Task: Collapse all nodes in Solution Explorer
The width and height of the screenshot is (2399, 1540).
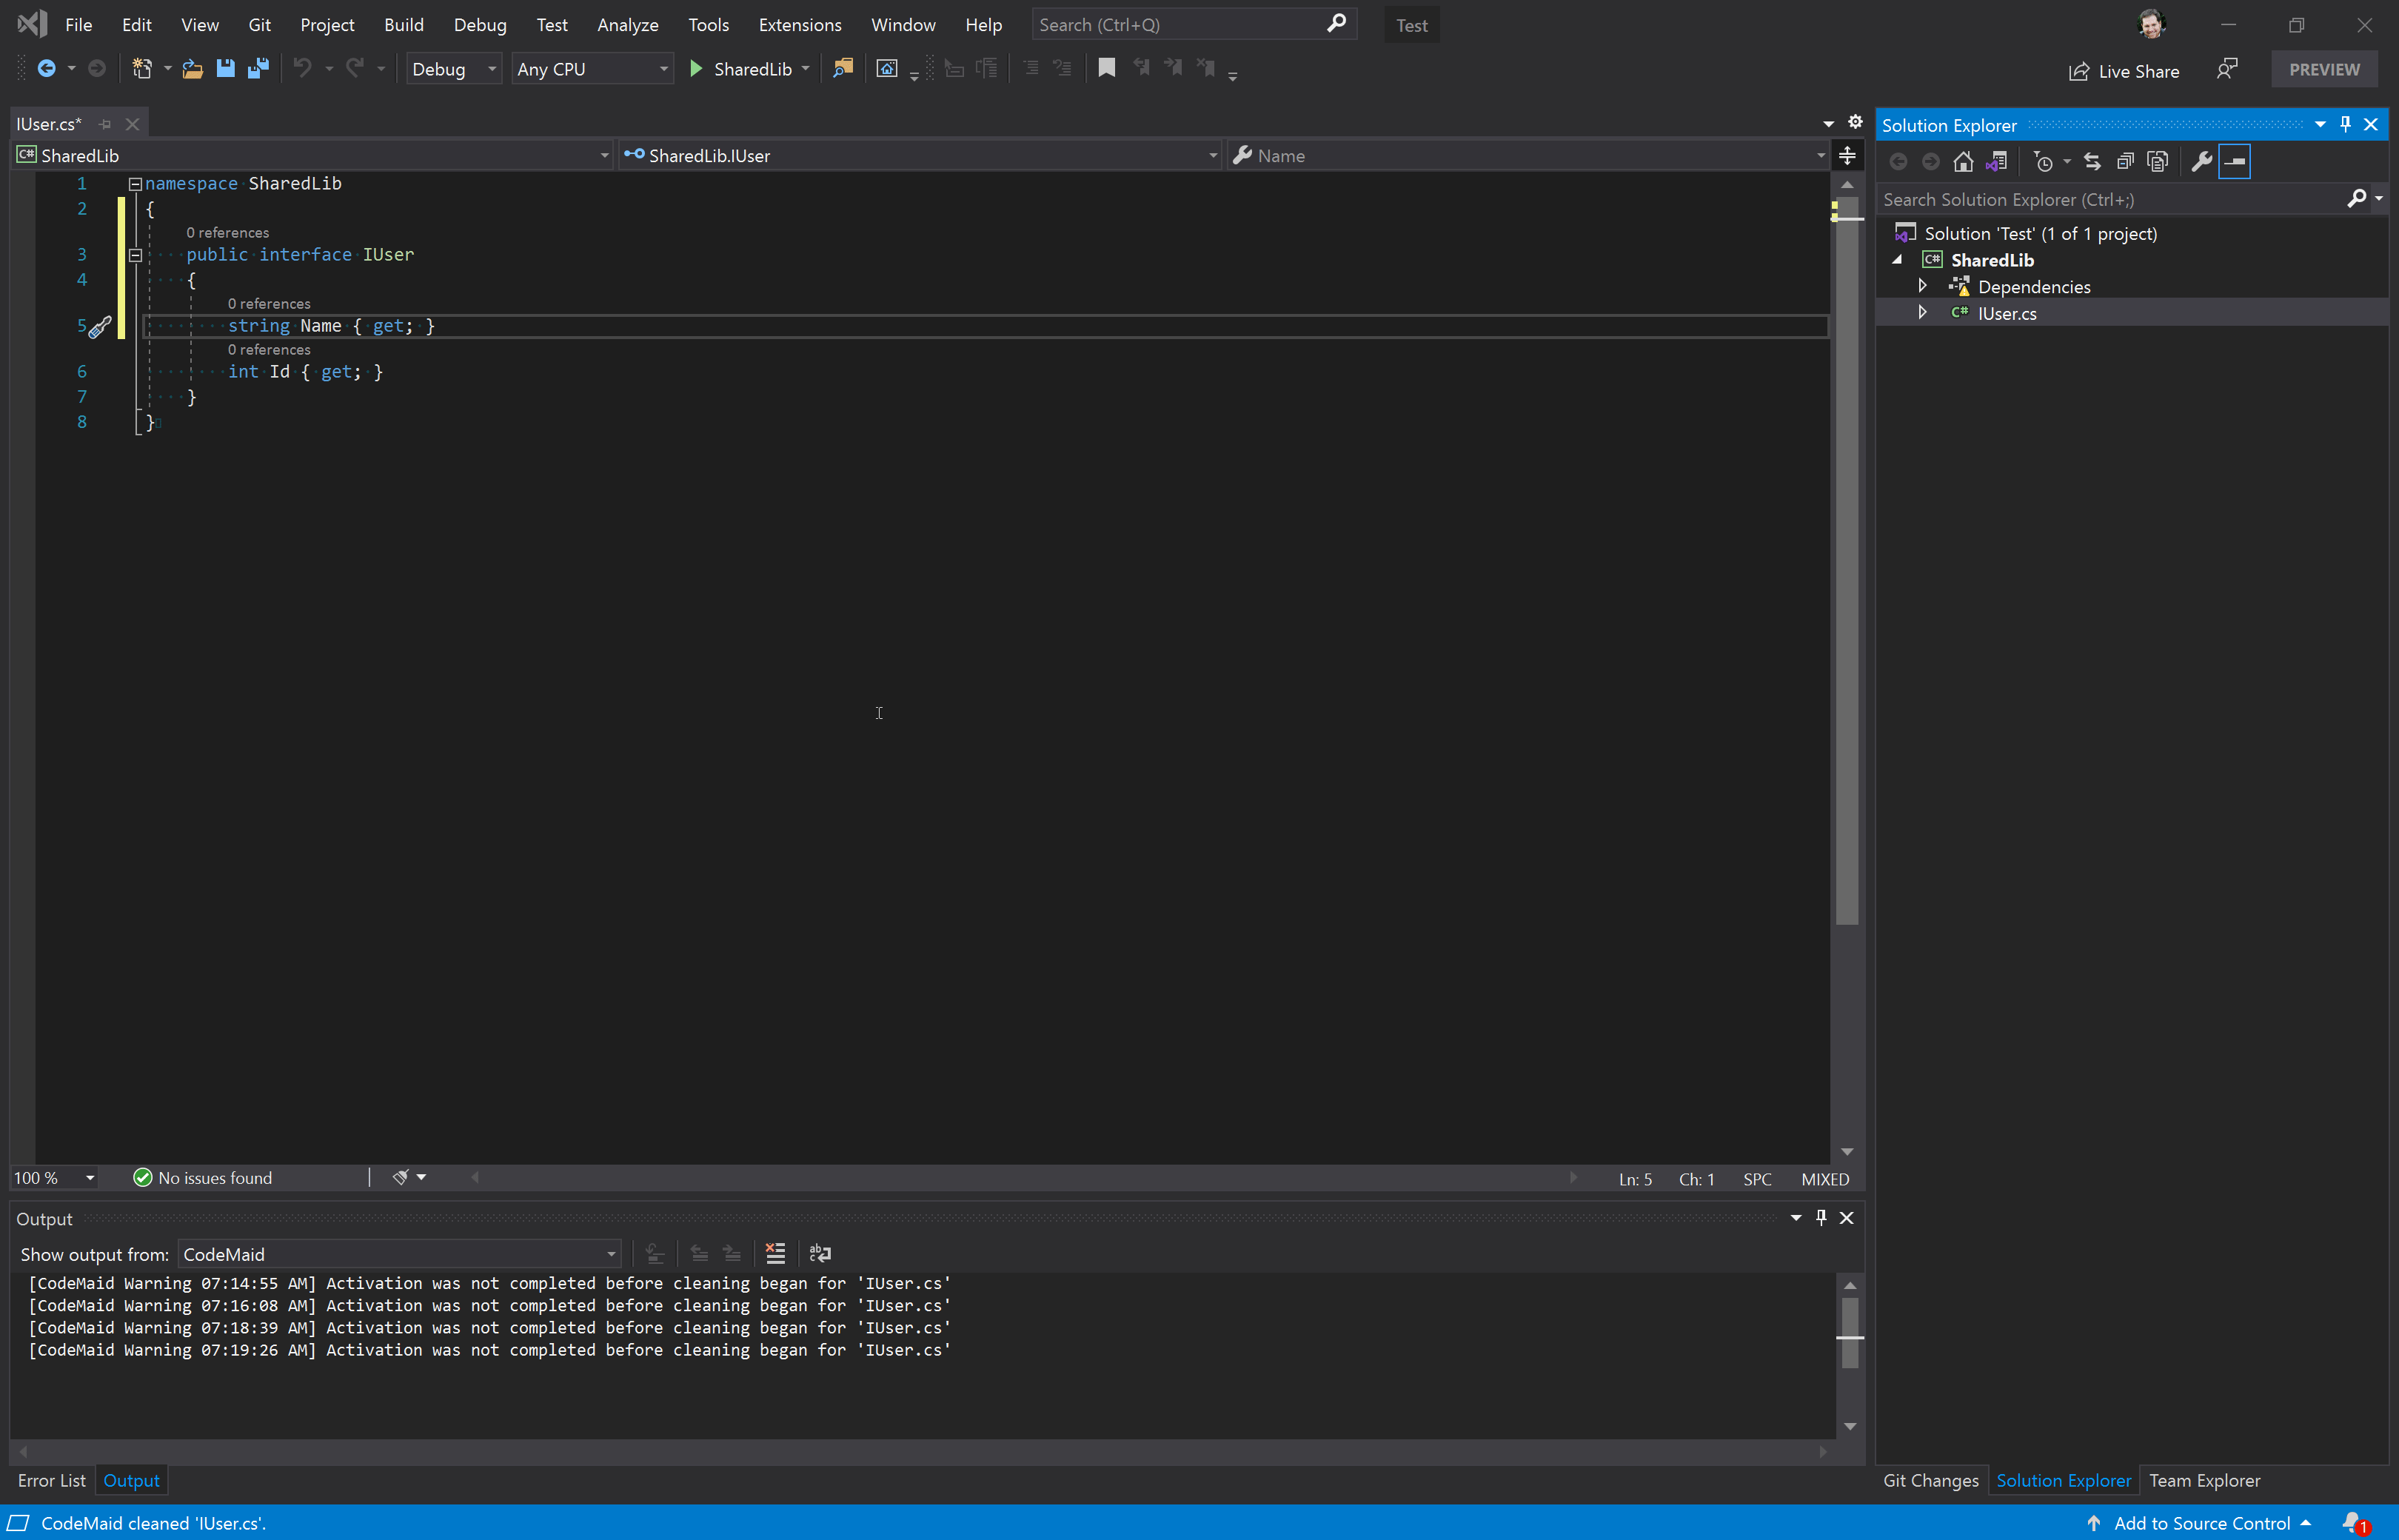Action: [x=2125, y=161]
